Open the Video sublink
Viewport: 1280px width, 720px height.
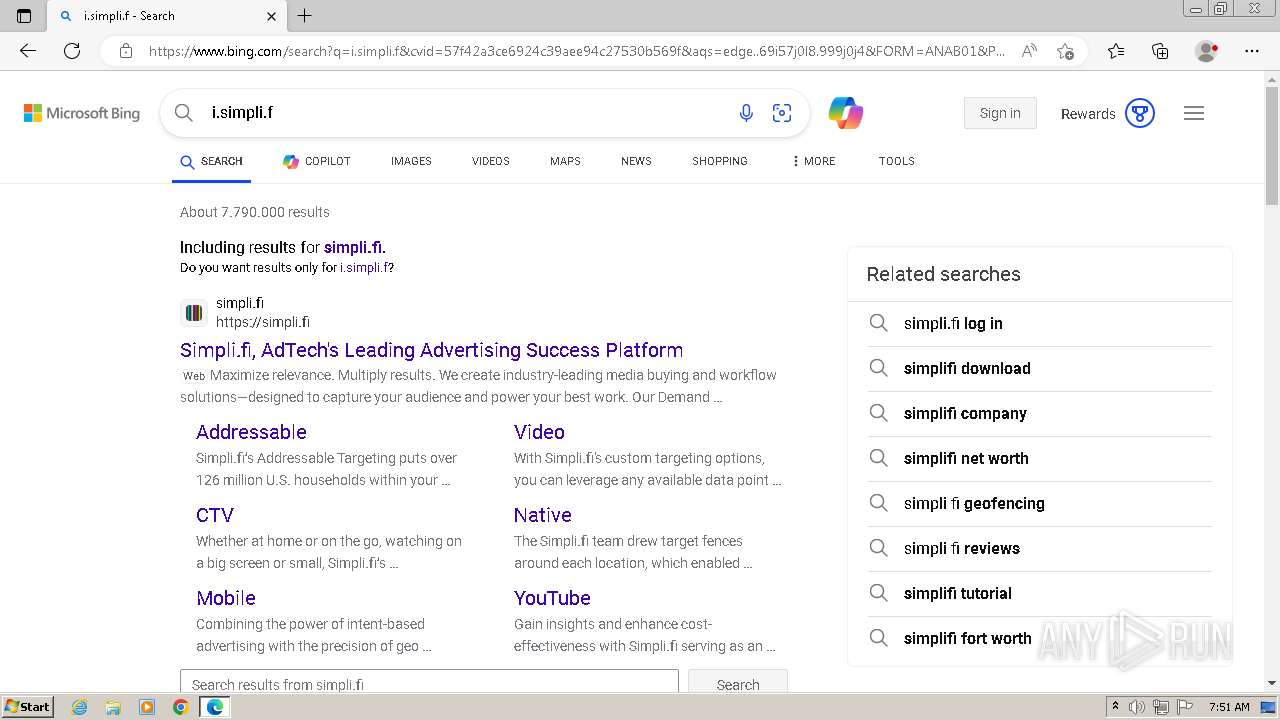539,432
